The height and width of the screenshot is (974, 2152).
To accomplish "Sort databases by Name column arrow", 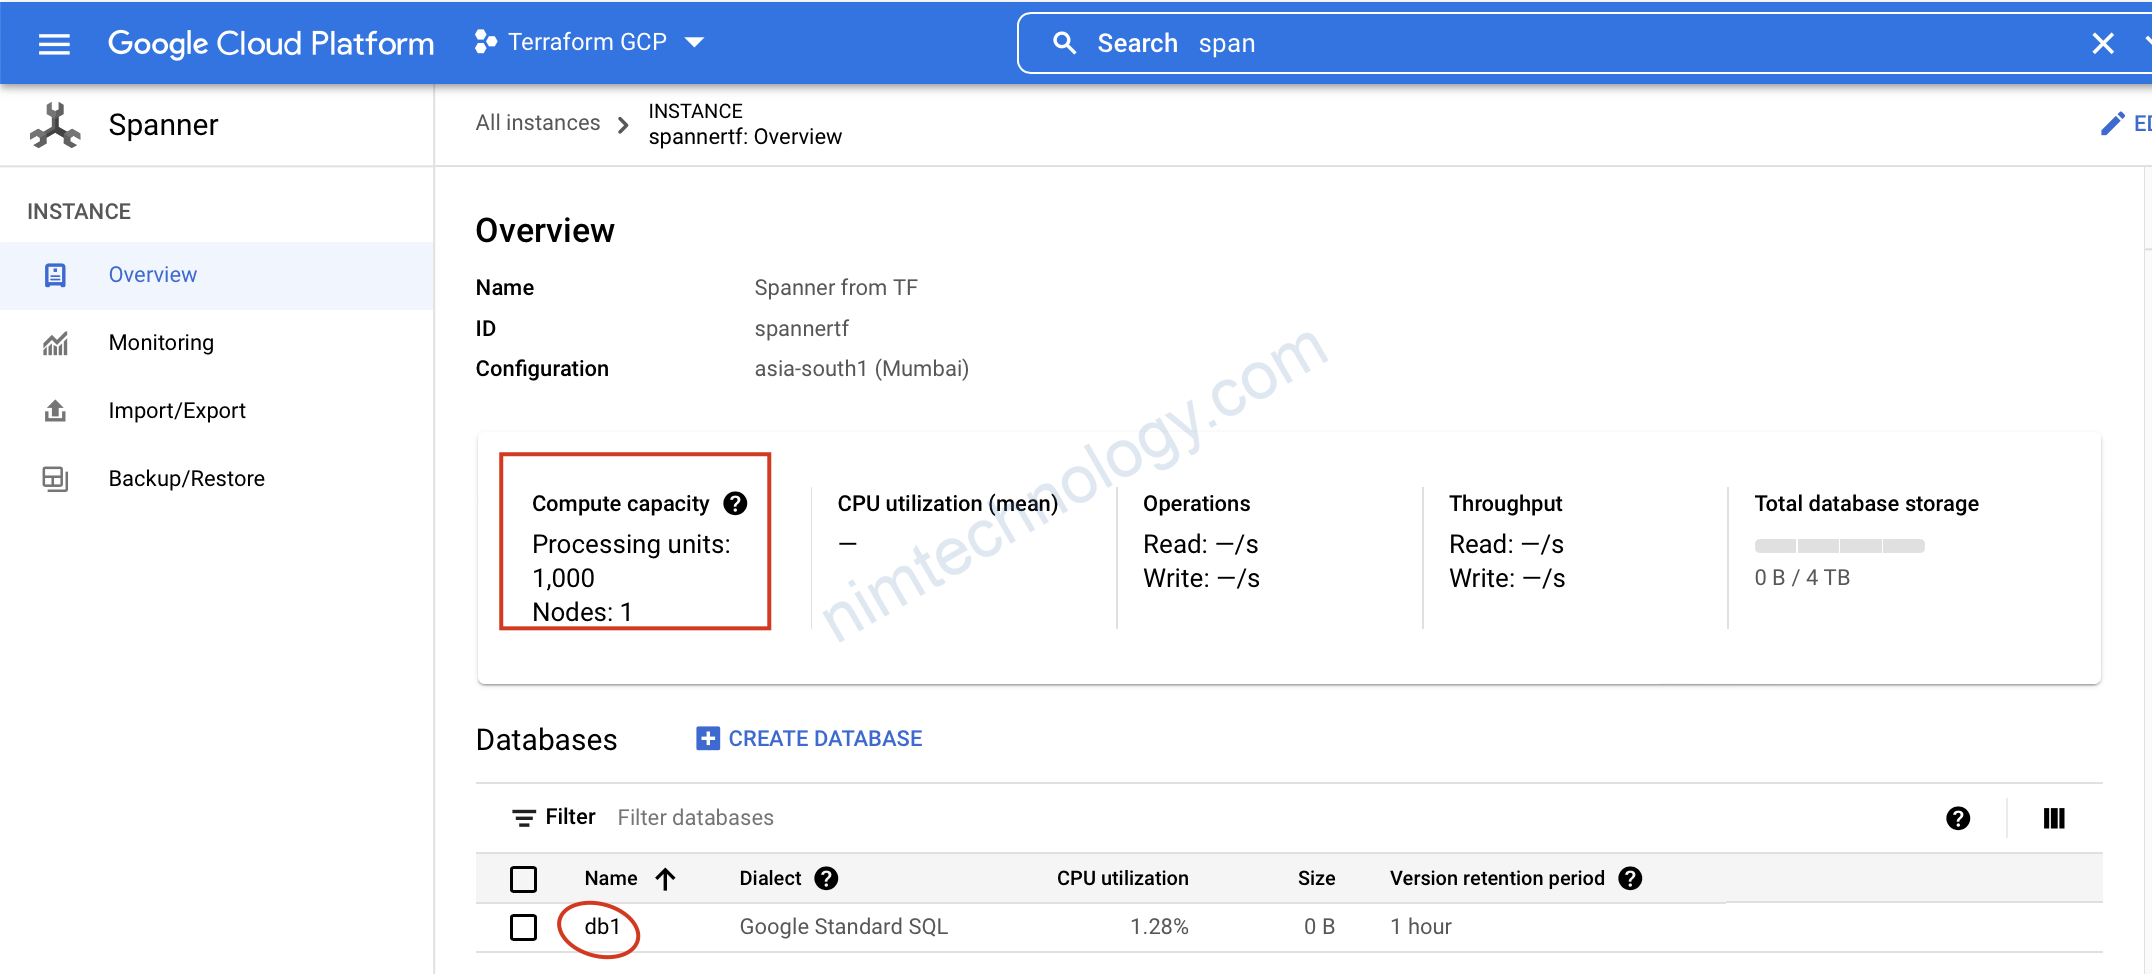I will pyautogui.click(x=666, y=878).
